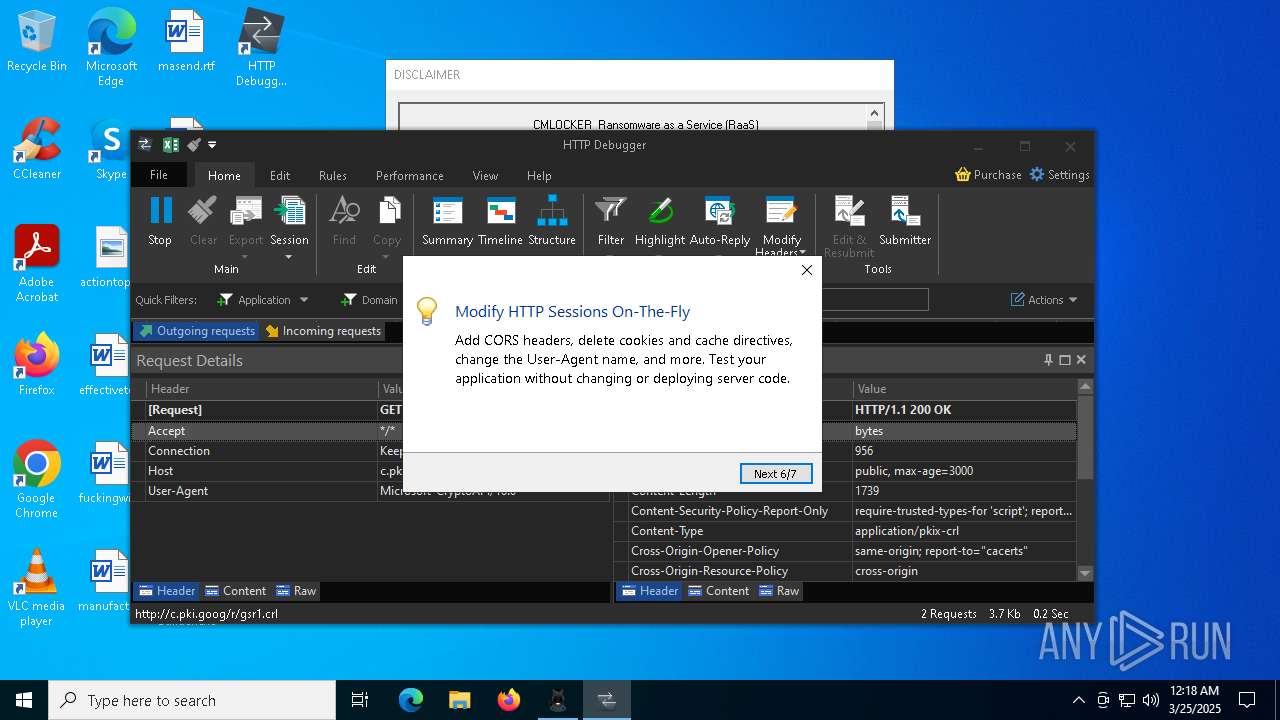Viewport: 1280px width, 720px height.
Task: Click the Clear brush icon
Action: 203,221
